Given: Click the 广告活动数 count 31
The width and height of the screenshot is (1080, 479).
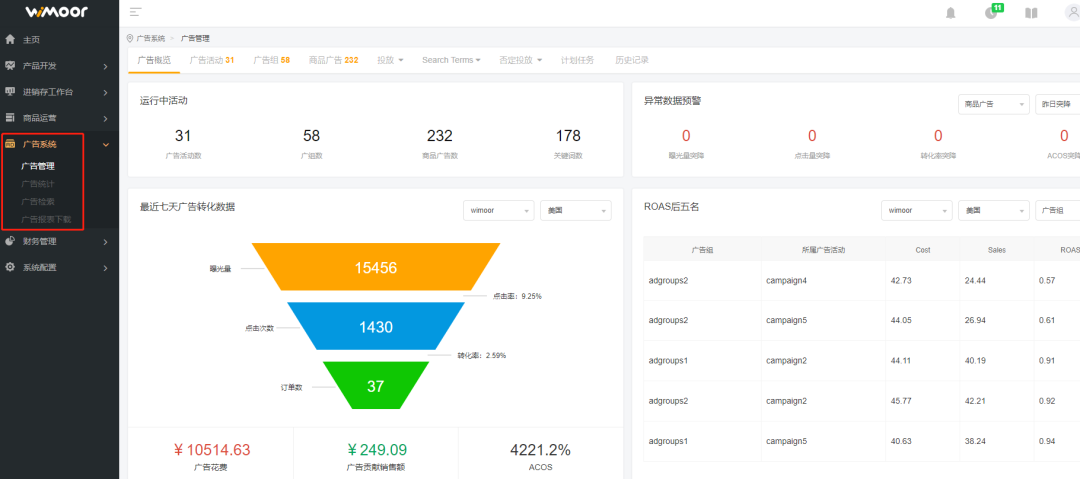Looking at the screenshot, I should (183, 136).
